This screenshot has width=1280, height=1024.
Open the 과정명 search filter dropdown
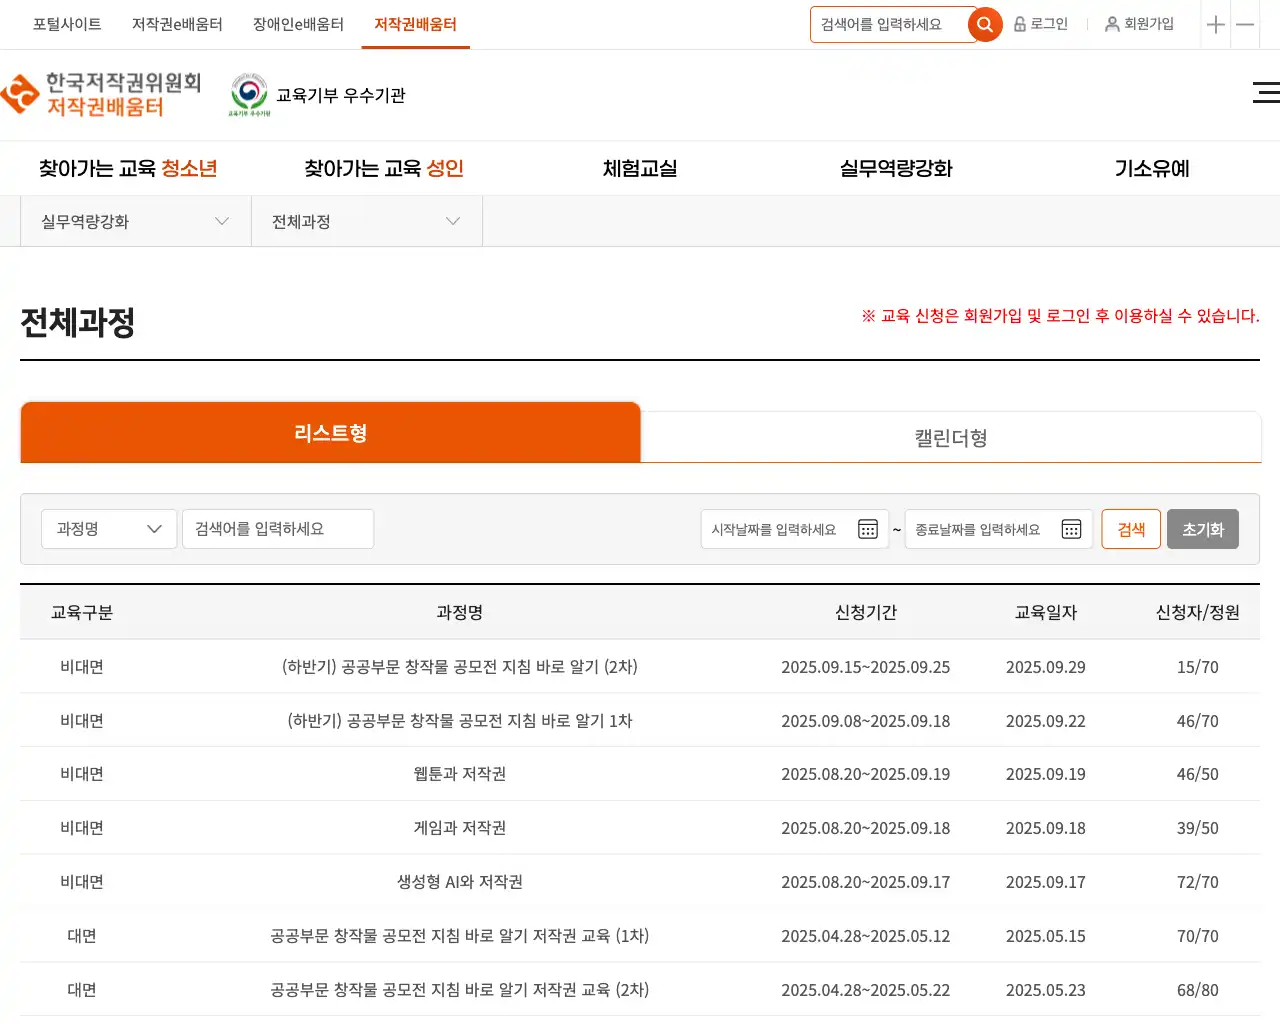click(x=109, y=529)
